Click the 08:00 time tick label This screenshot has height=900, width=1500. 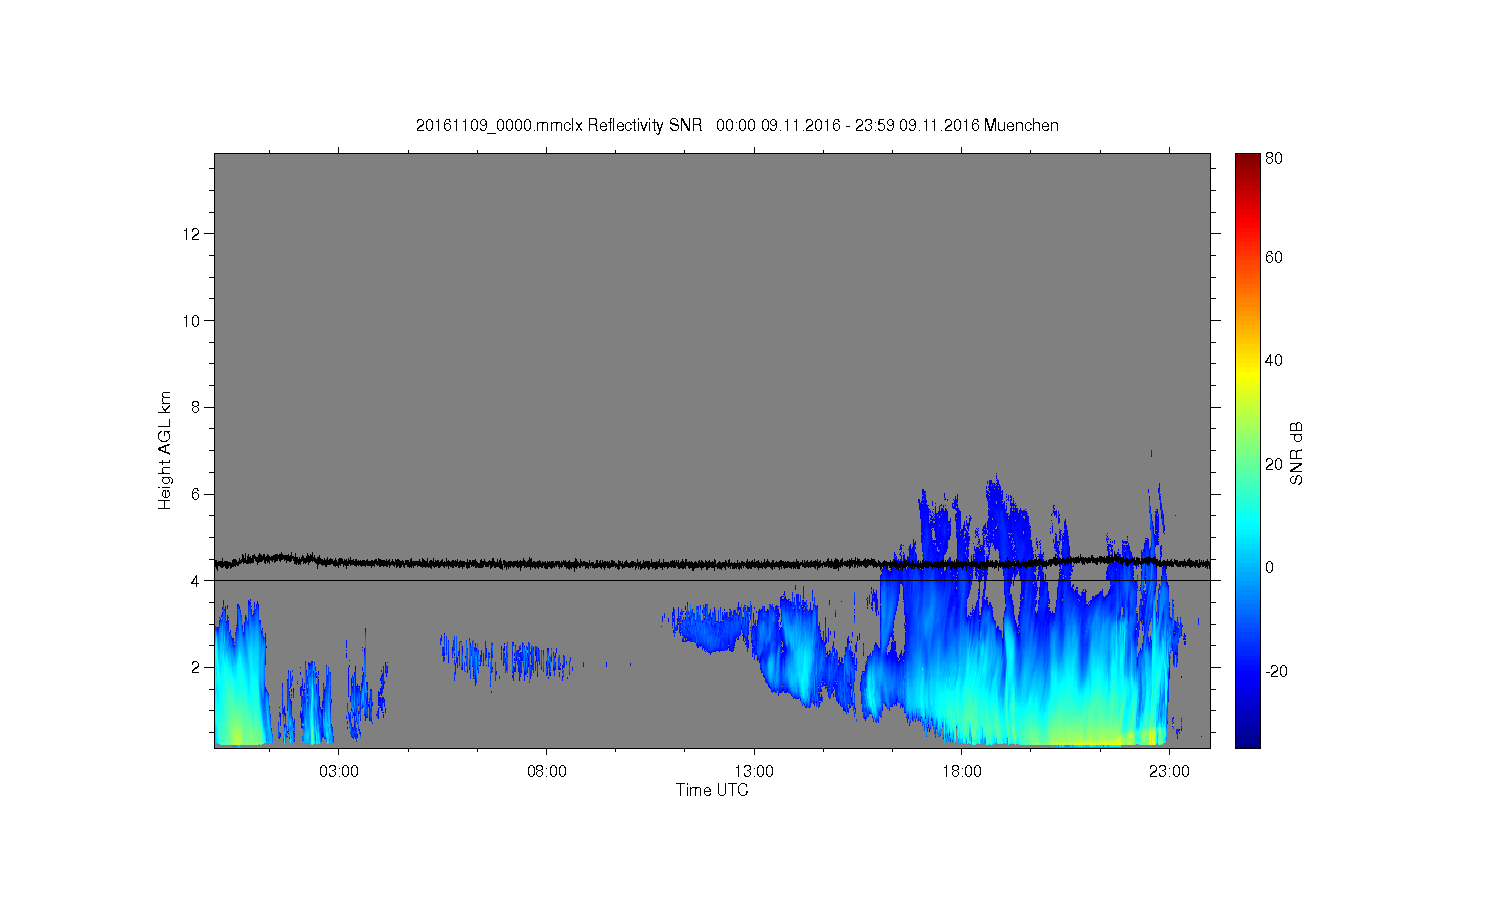tap(547, 772)
